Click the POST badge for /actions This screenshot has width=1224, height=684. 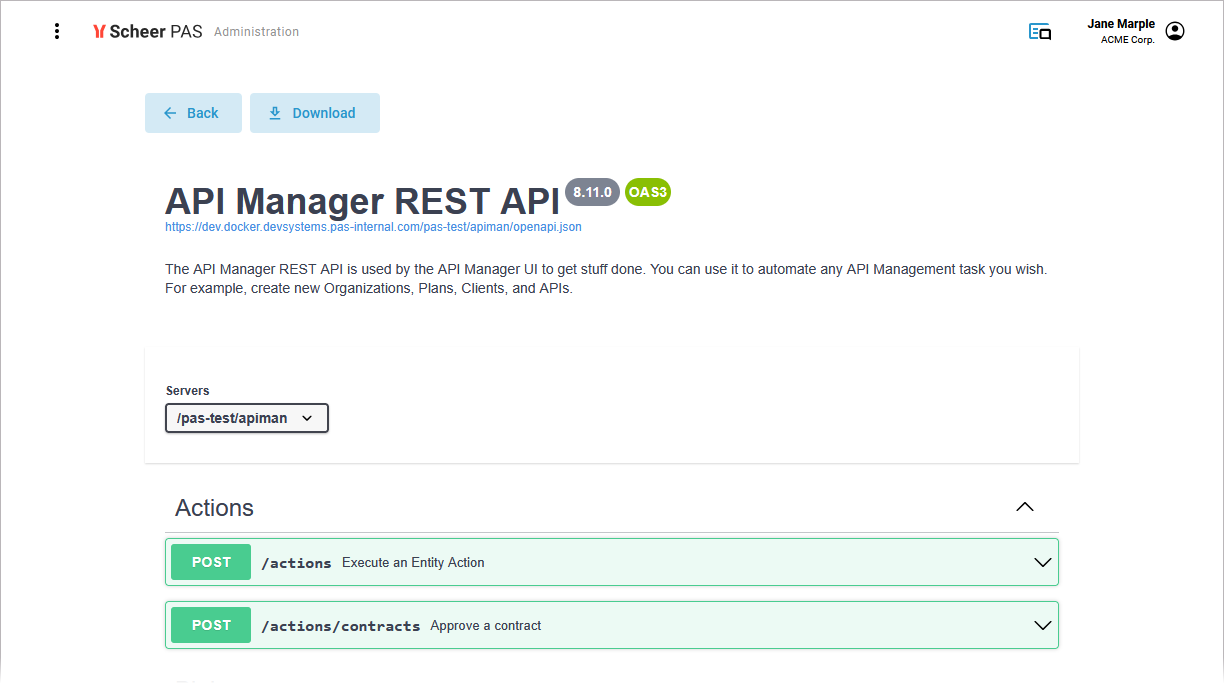(211, 563)
